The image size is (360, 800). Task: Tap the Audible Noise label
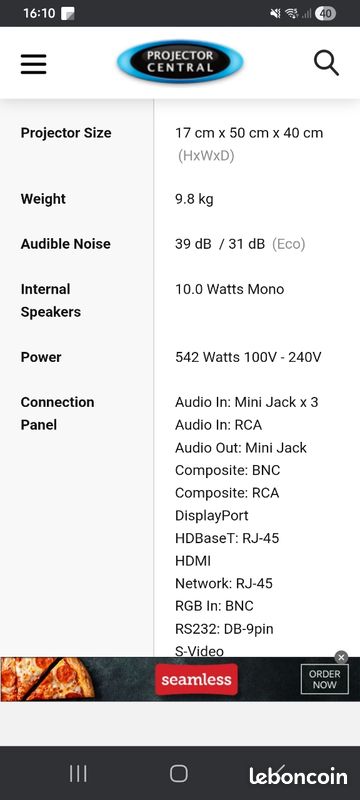65,244
